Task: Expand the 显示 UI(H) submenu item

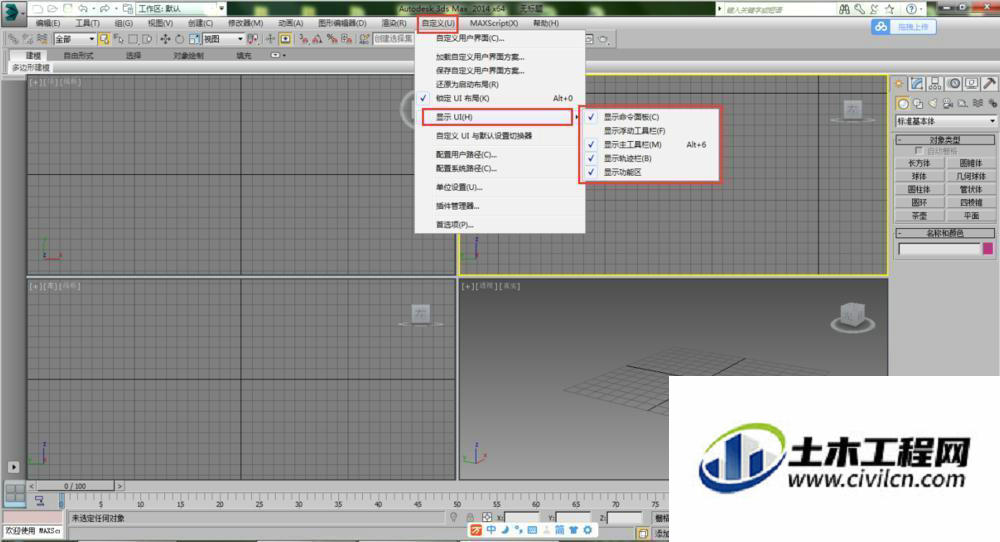Action: tap(497, 117)
